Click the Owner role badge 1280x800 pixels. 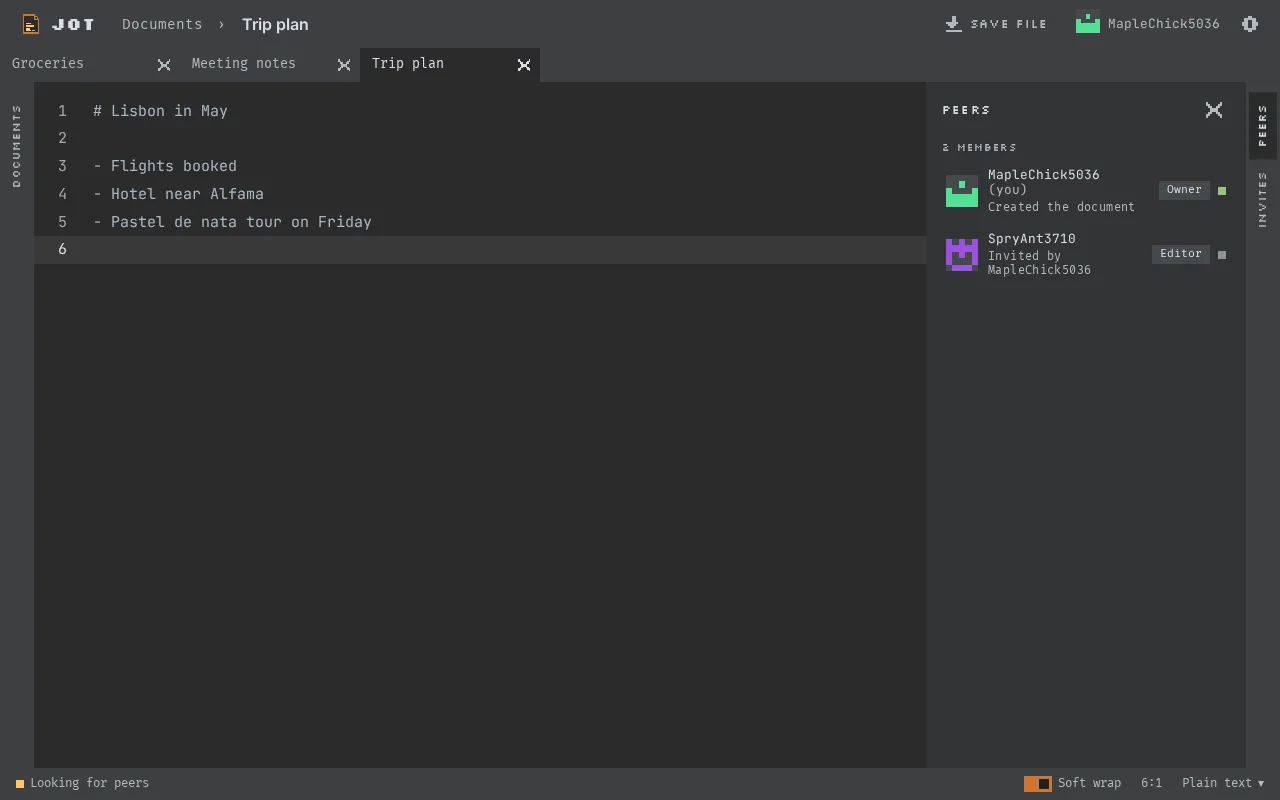pos(1184,190)
